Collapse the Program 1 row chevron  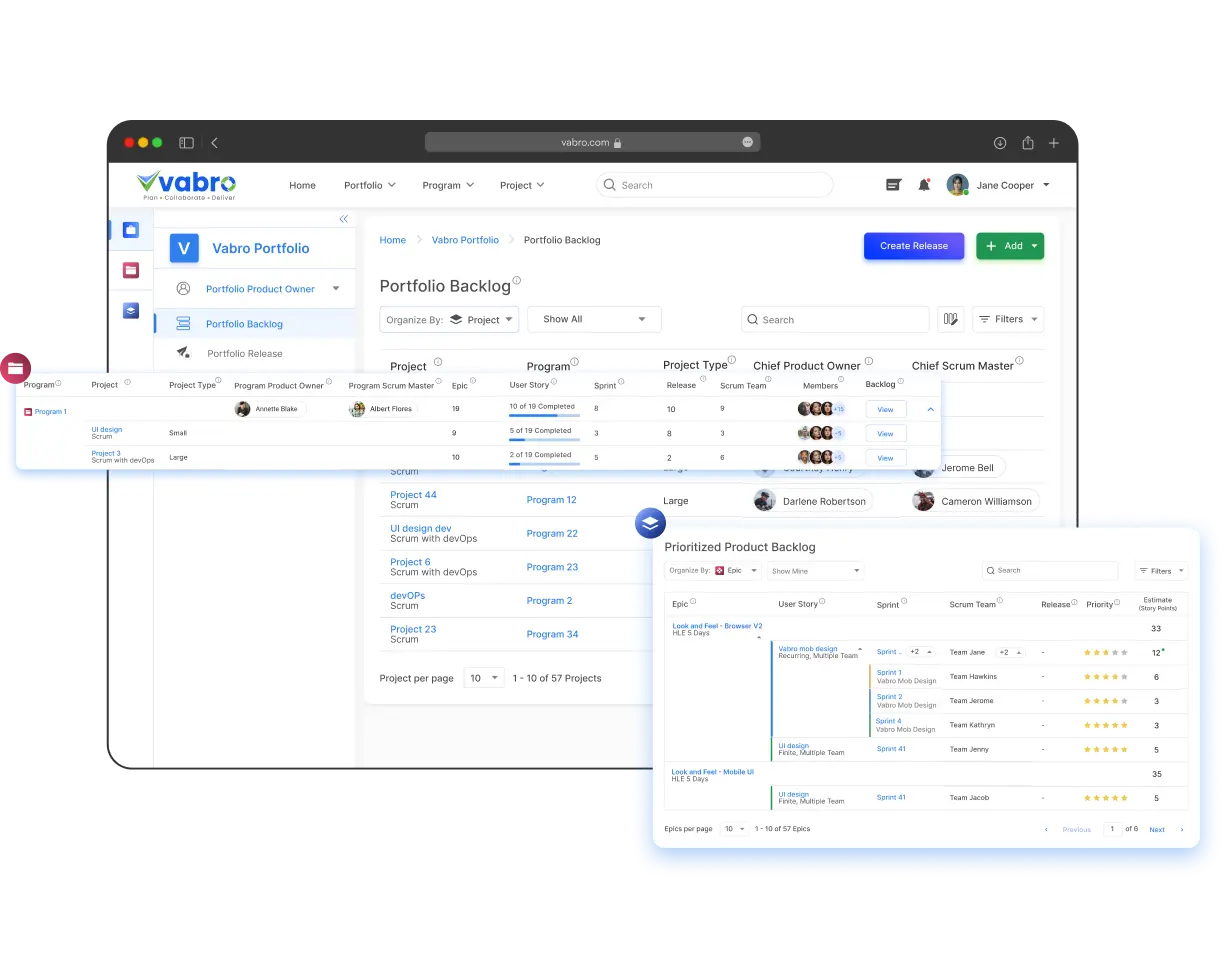click(930, 409)
